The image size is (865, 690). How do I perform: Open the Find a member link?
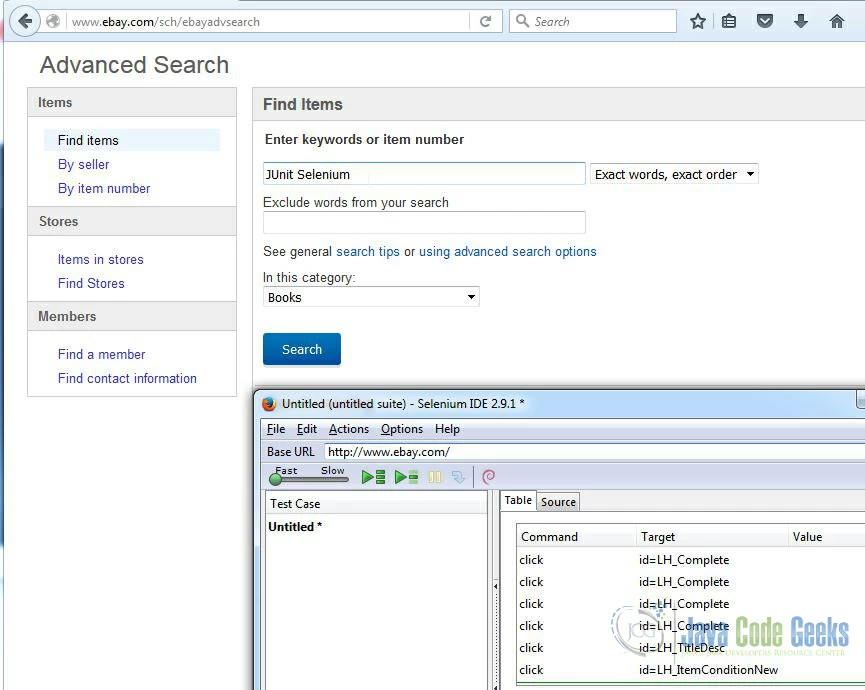(102, 354)
